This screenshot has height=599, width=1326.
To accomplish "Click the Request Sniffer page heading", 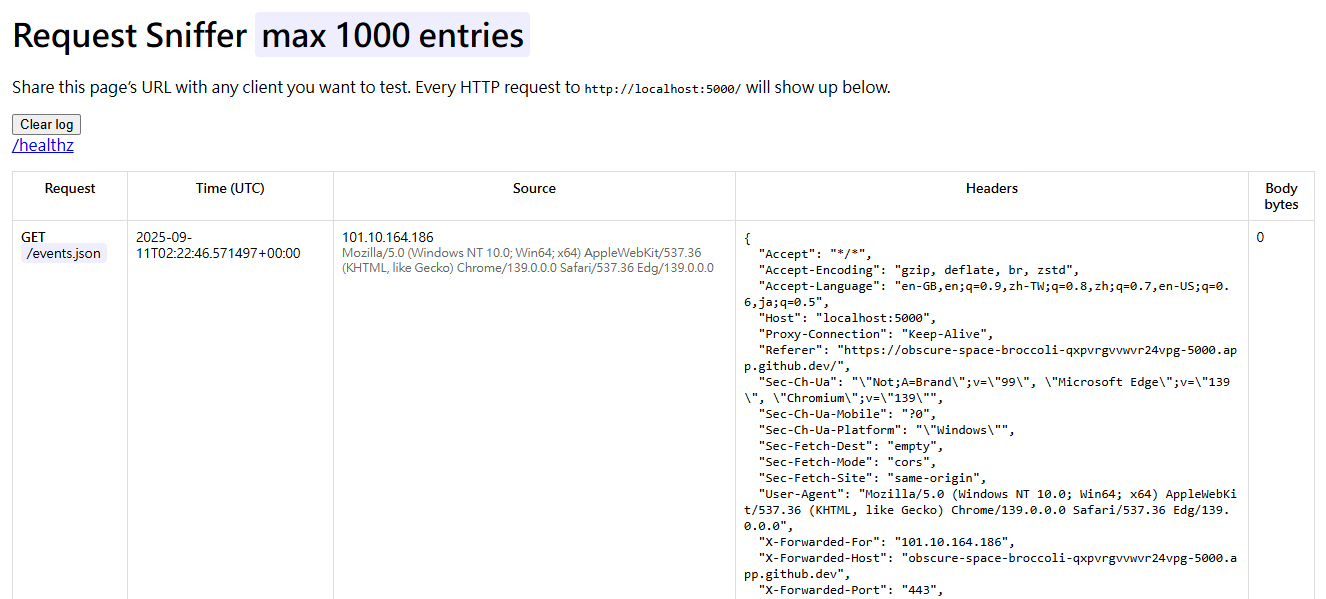I will tap(129, 36).
